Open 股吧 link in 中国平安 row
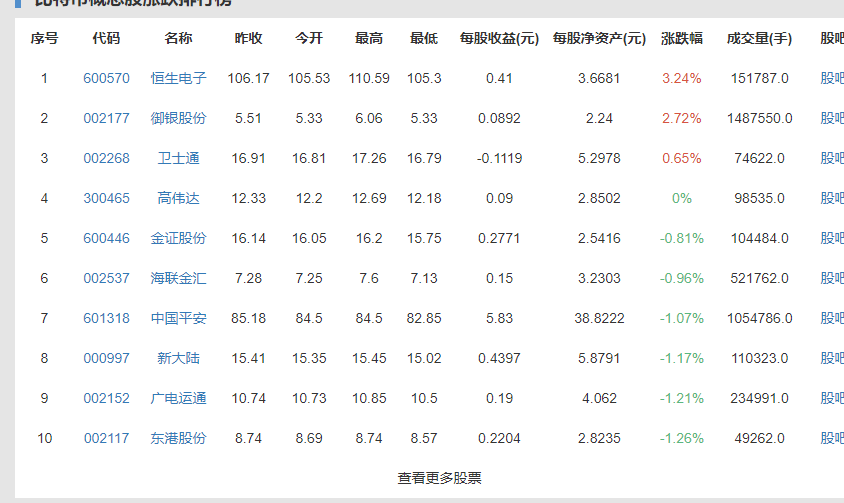This screenshot has width=844, height=503. tap(832, 318)
